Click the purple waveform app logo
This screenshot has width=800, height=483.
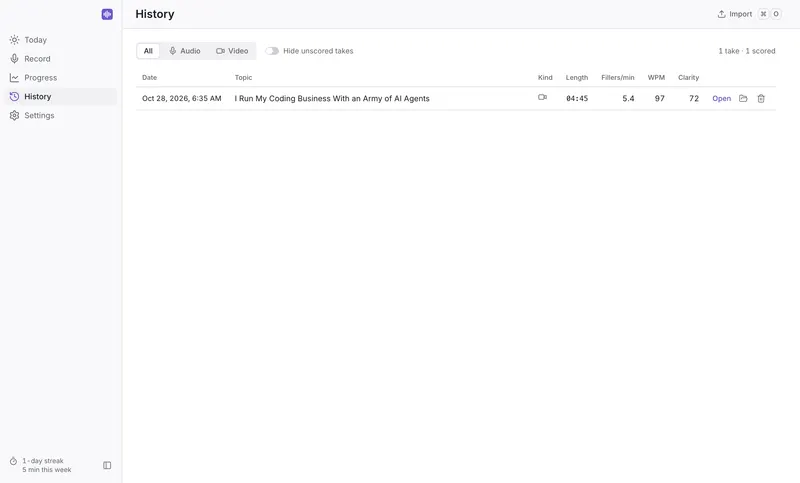coord(107,14)
